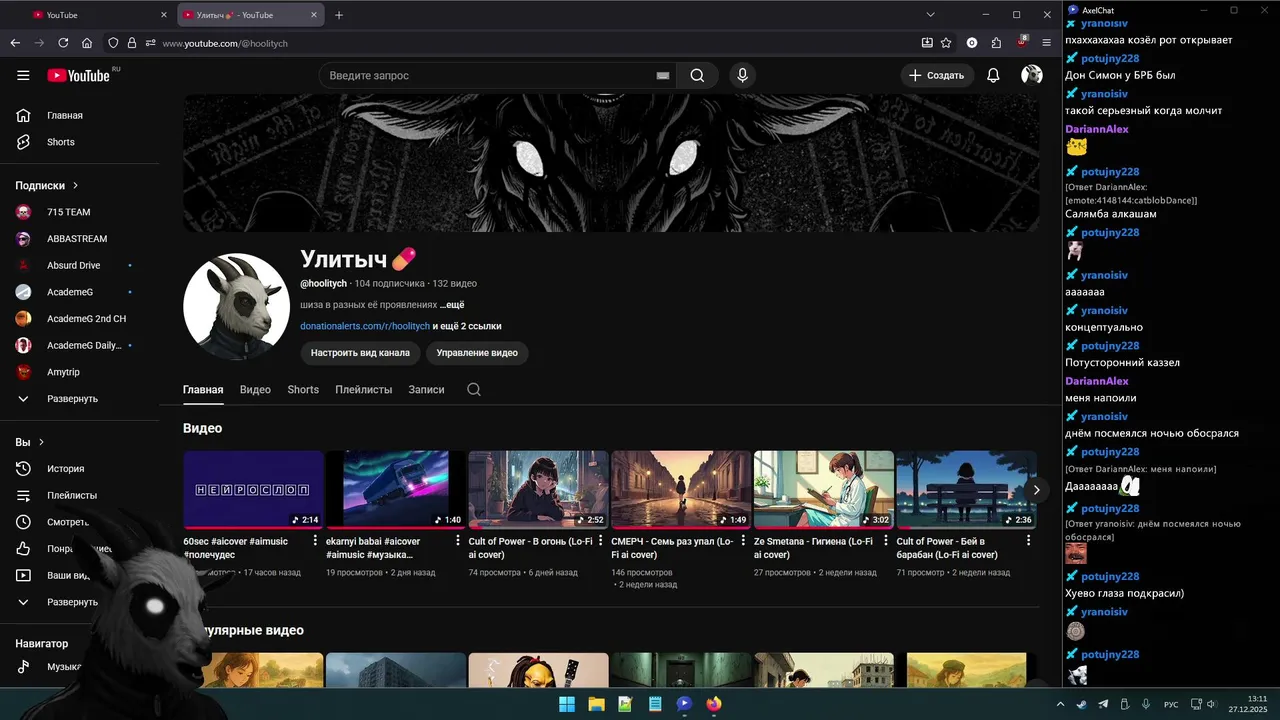
Task: Open Cult of Power - Бей в барабан thumbnail
Action: point(966,489)
